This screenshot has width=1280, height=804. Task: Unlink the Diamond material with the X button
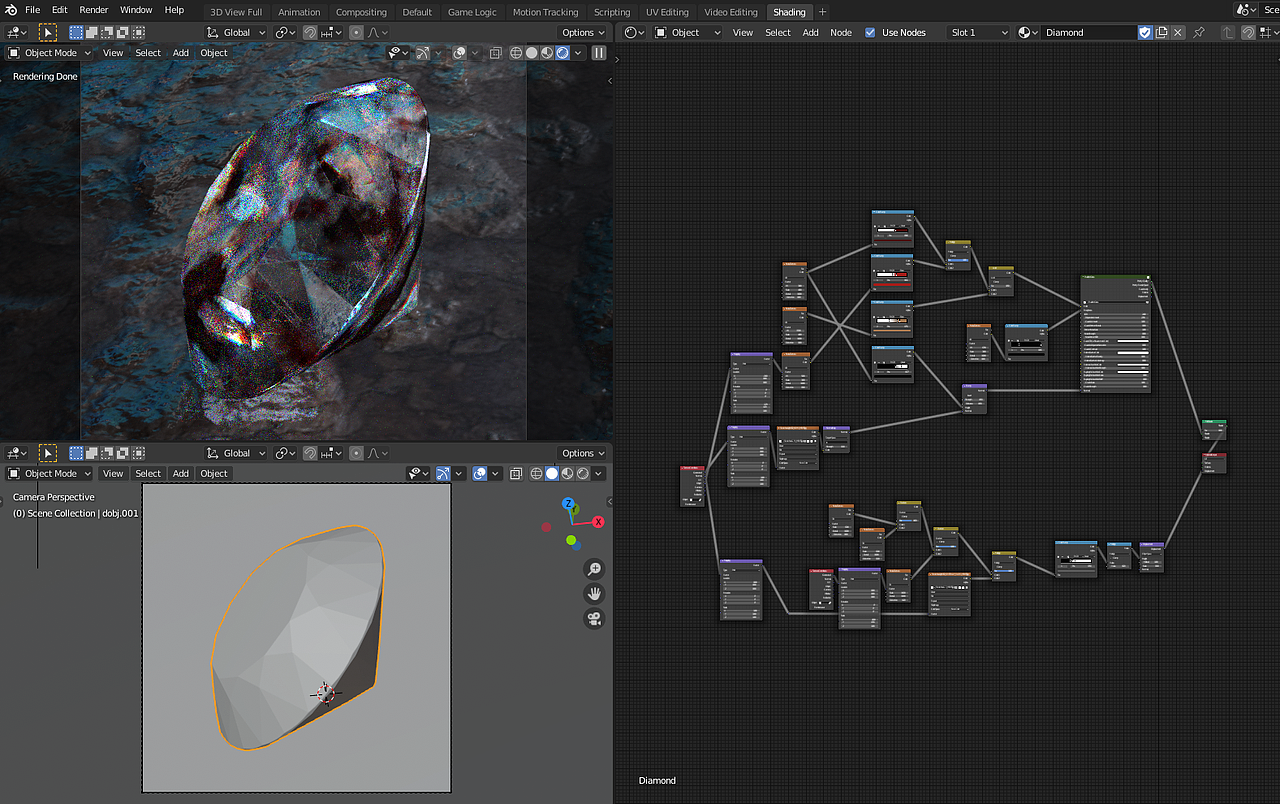(1178, 32)
